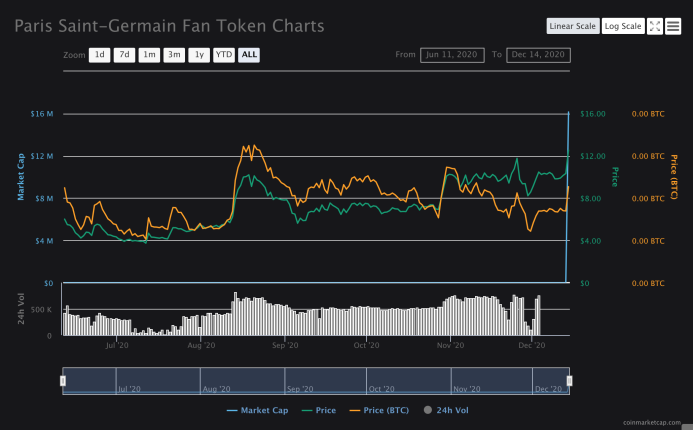The height and width of the screenshot is (430, 693).
Task: Click the To date field Dec 14, 2020
Action: (538, 55)
